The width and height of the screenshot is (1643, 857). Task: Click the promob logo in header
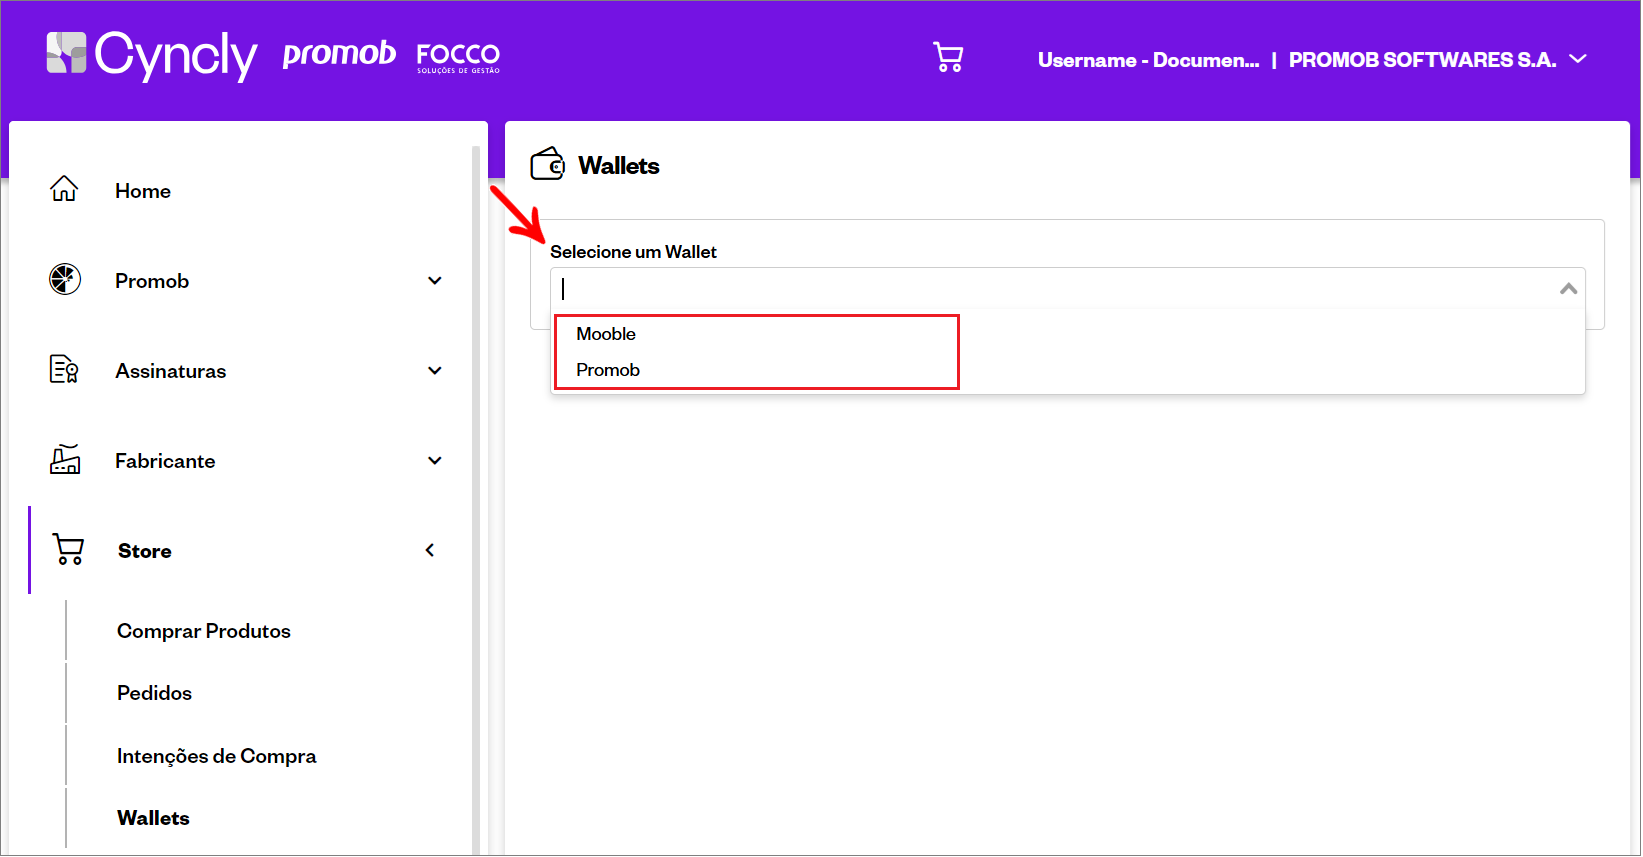click(339, 53)
